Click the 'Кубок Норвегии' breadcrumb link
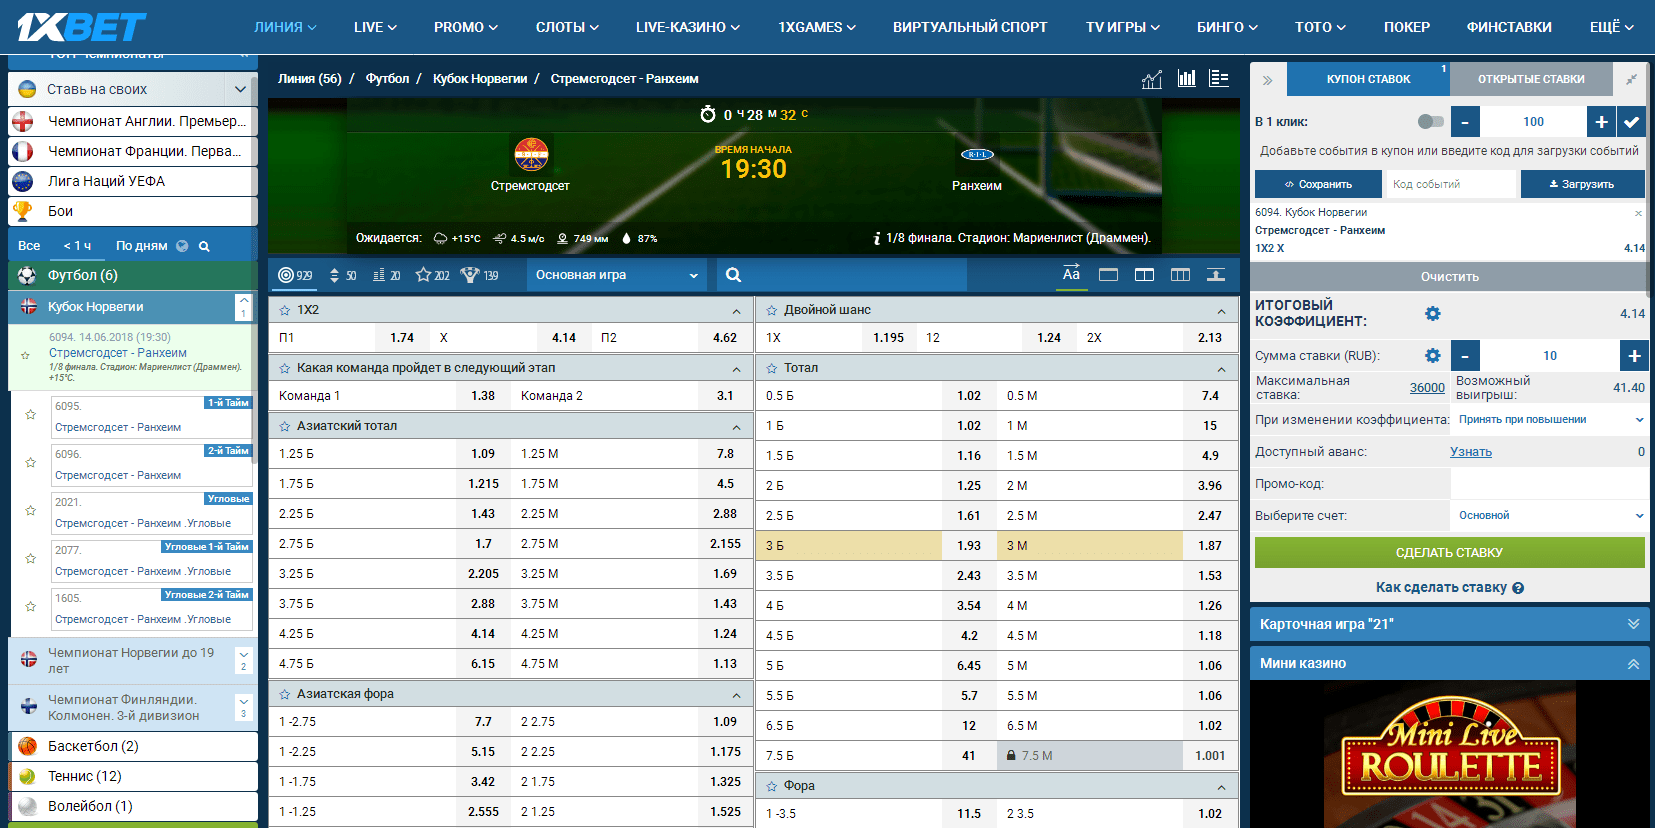 [480, 79]
